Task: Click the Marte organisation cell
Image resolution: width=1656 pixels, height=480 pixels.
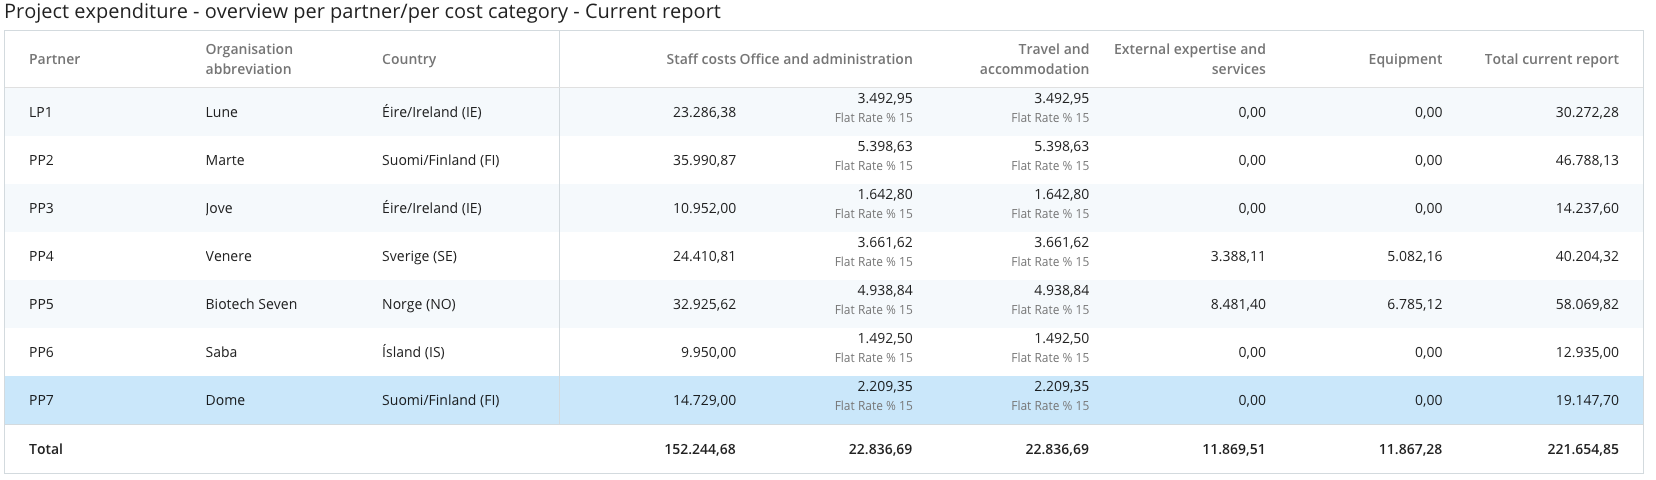Action: (225, 160)
